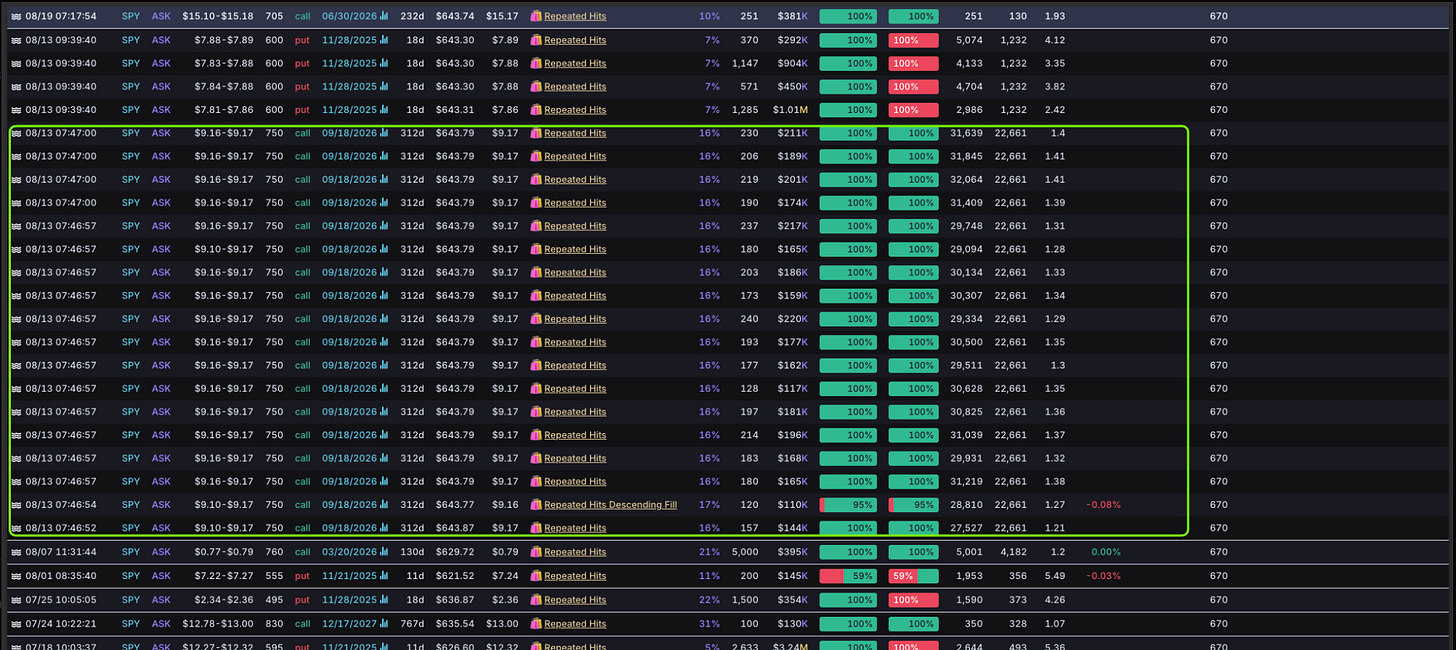Open the chart icon in the $211K premium row
This screenshot has width=1456, height=650.
tap(384, 133)
